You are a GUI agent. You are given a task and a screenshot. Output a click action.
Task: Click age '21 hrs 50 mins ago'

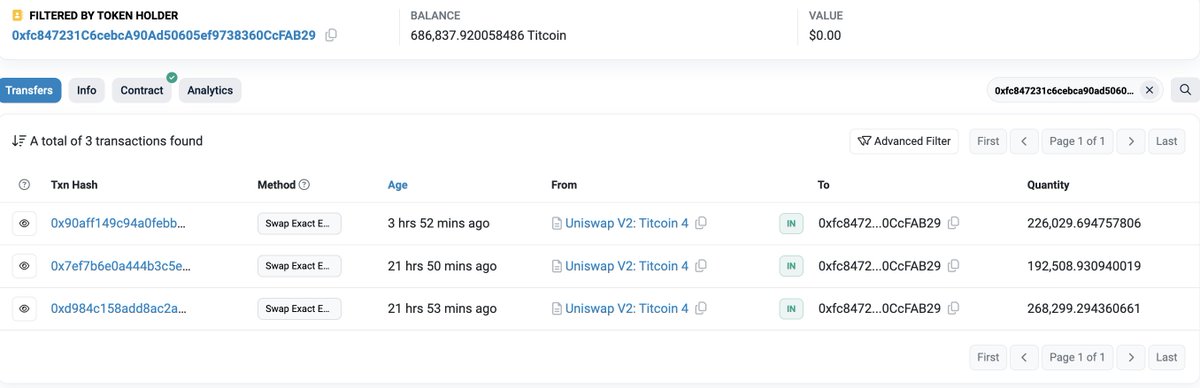tap(442, 266)
